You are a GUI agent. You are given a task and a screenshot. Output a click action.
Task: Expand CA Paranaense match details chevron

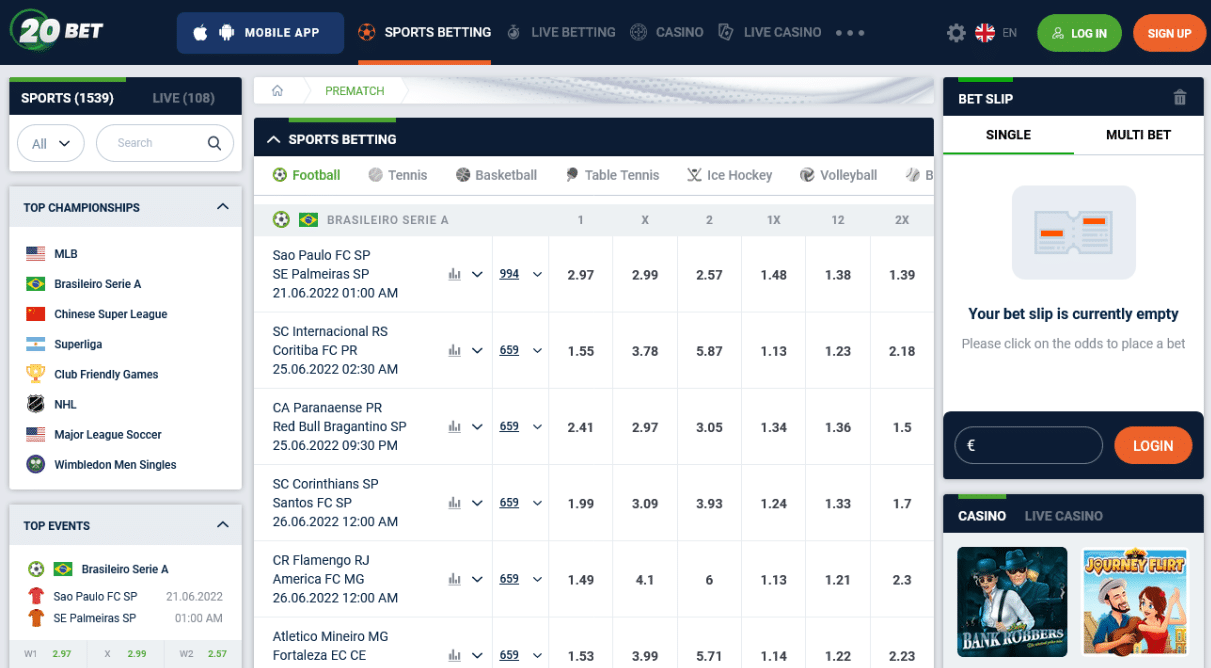point(477,427)
